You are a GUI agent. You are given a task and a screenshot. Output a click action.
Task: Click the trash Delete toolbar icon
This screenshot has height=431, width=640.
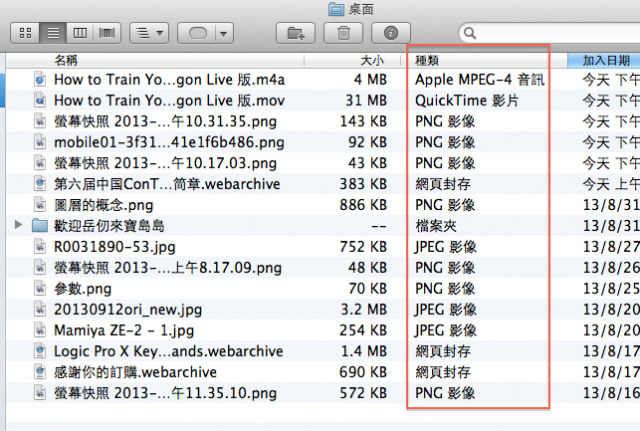point(343,33)
